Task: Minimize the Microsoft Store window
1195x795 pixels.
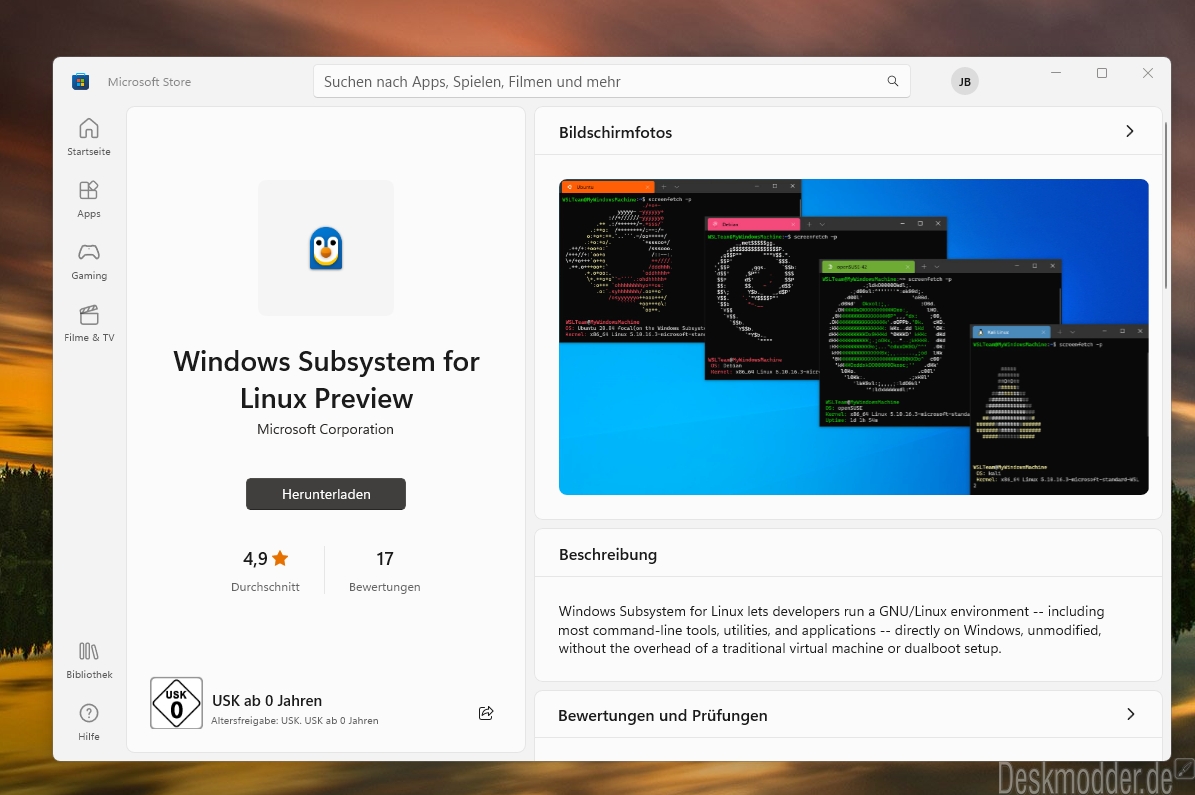Action: [1056, 73]
